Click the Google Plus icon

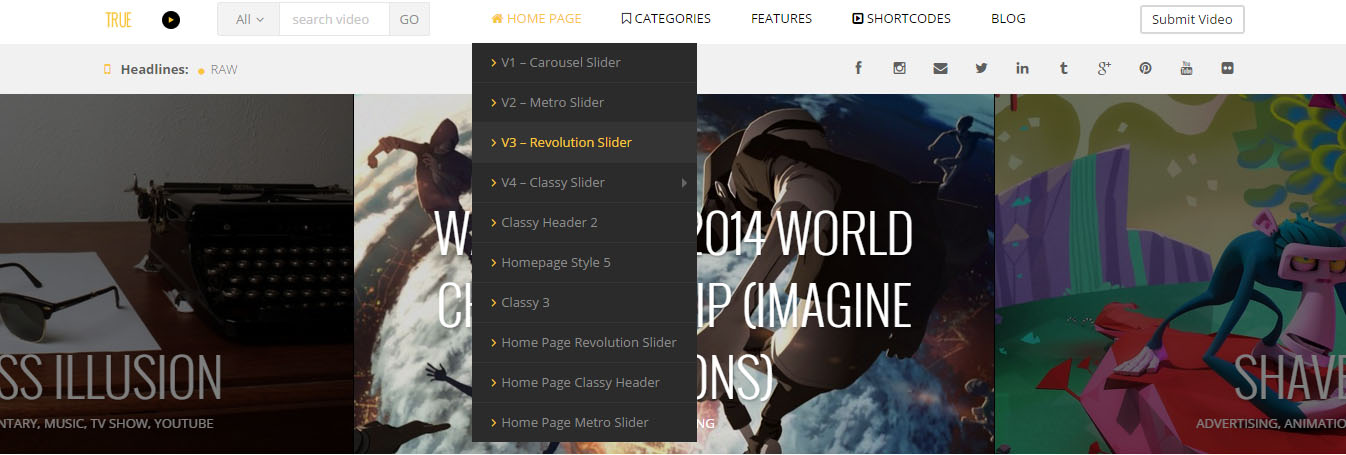point(1104,68)
